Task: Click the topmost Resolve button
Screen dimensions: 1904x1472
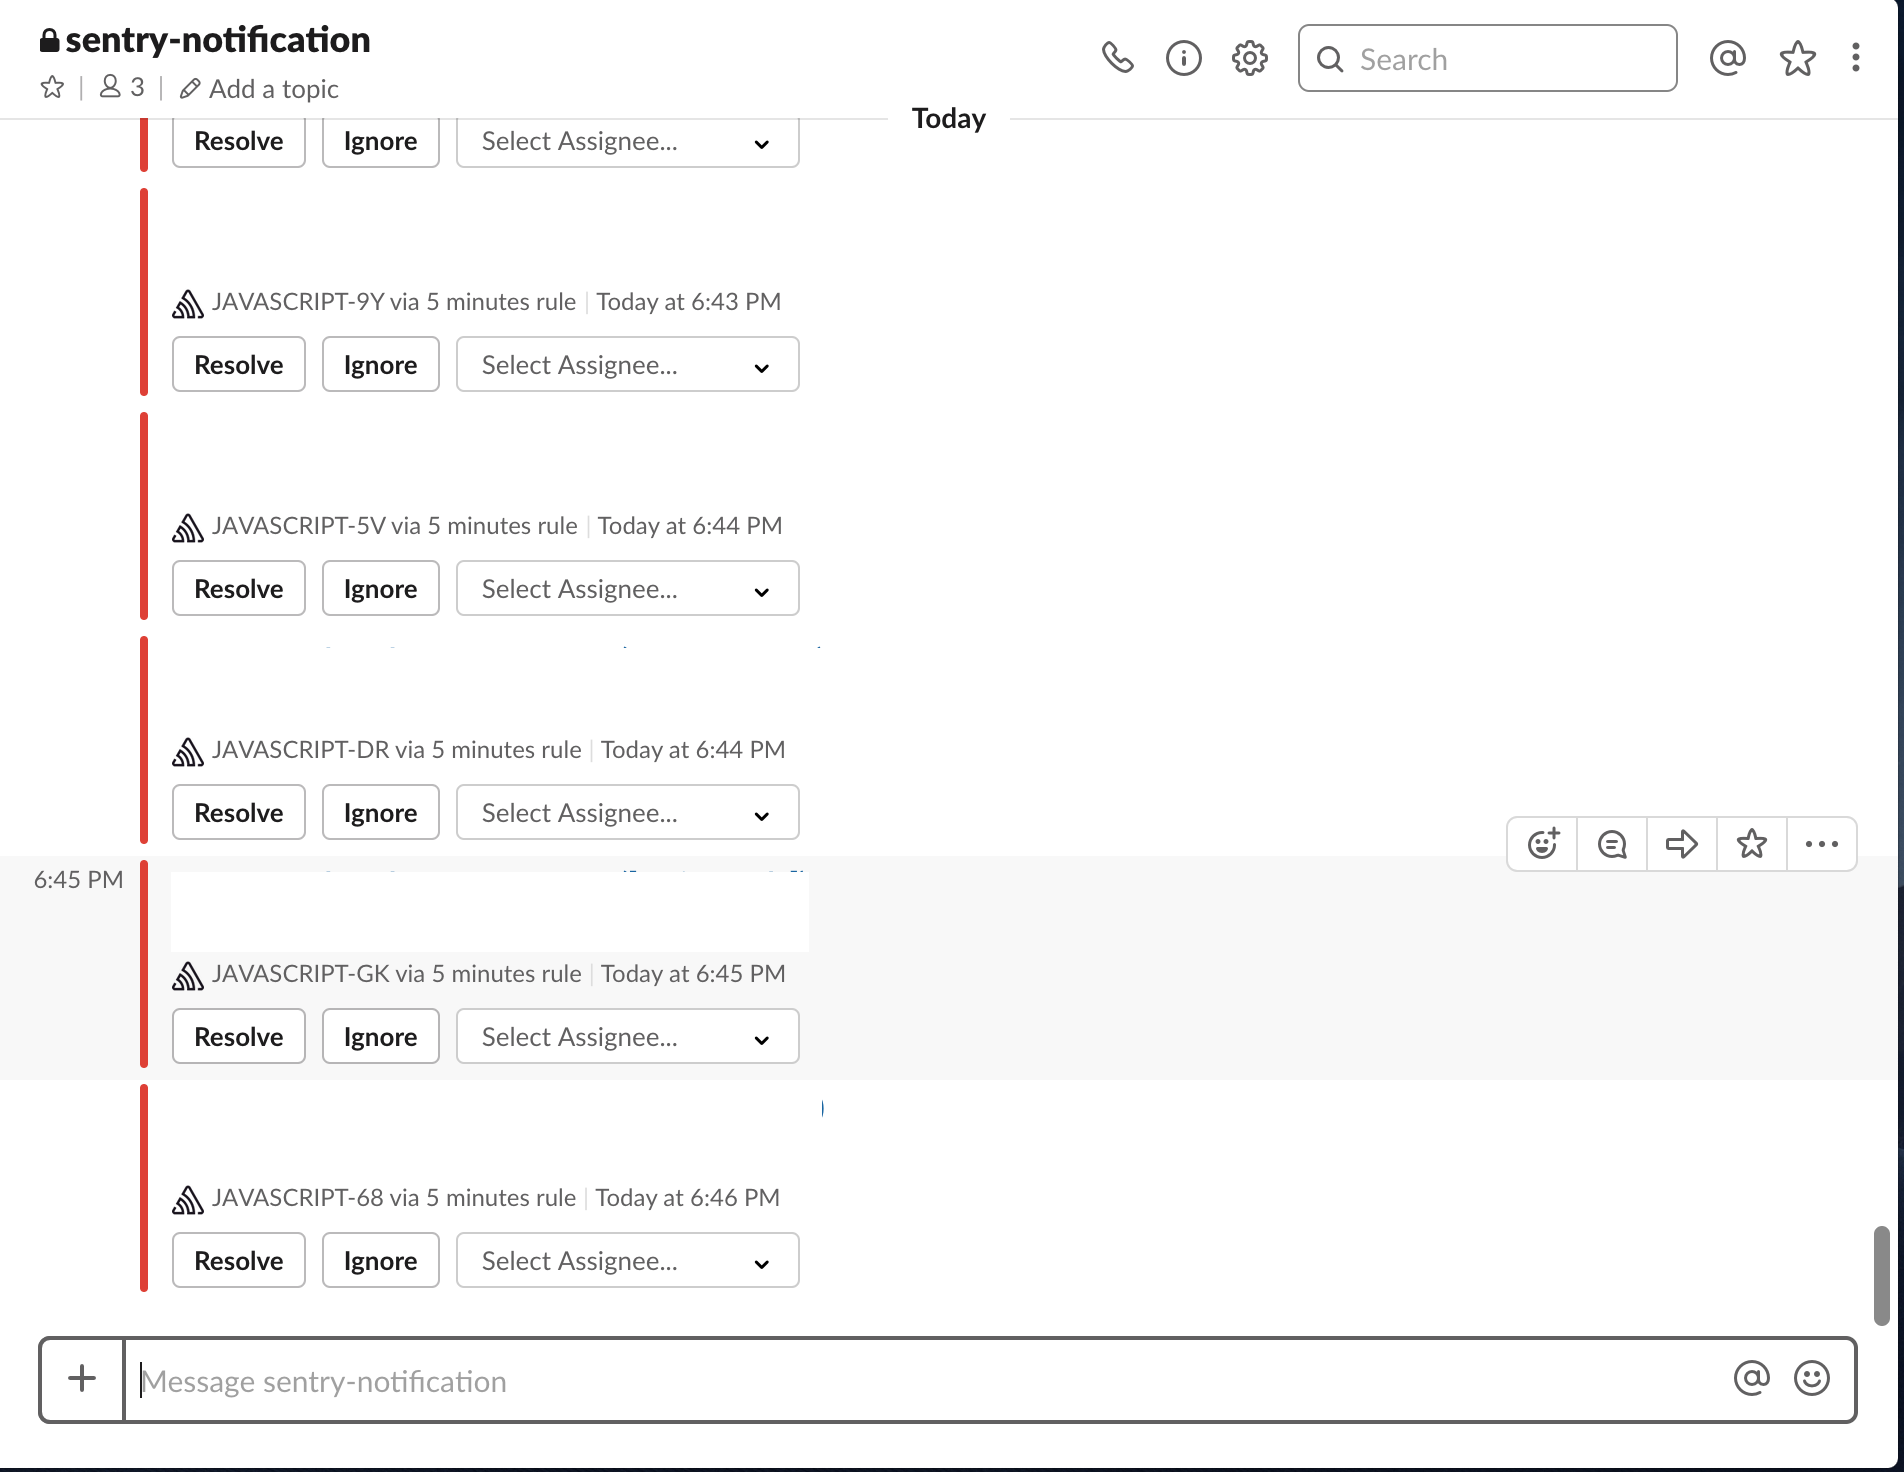Action: click(239, 142)
